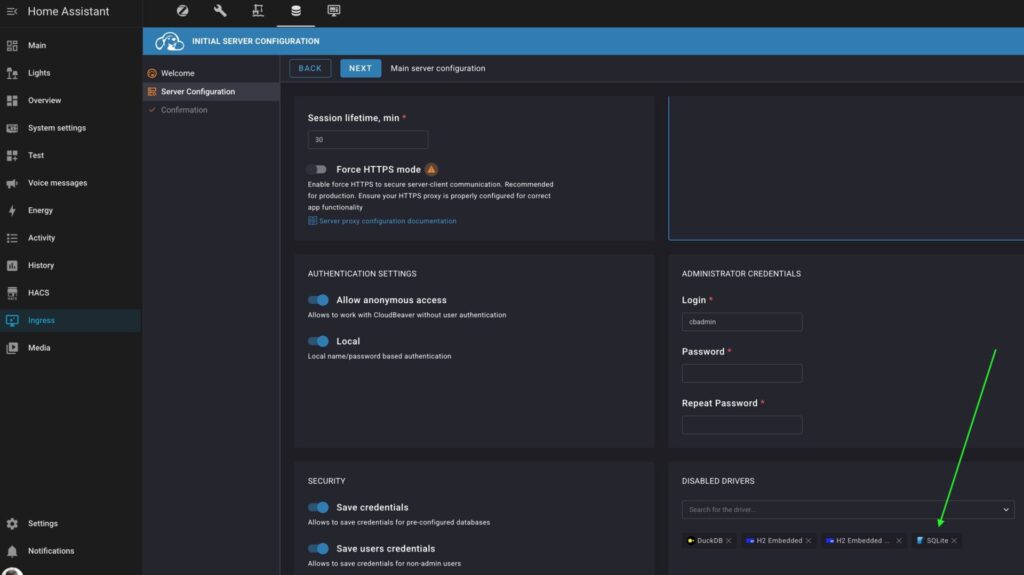Remove DuckDB from disabled drivers
The image size is (1024, 575).
coord(728,541)
